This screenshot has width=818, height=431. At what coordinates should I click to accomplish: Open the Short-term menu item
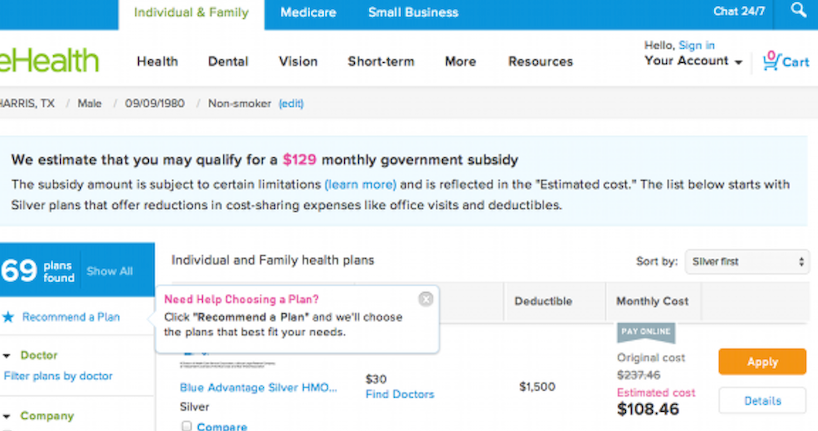tap(380, 61)
